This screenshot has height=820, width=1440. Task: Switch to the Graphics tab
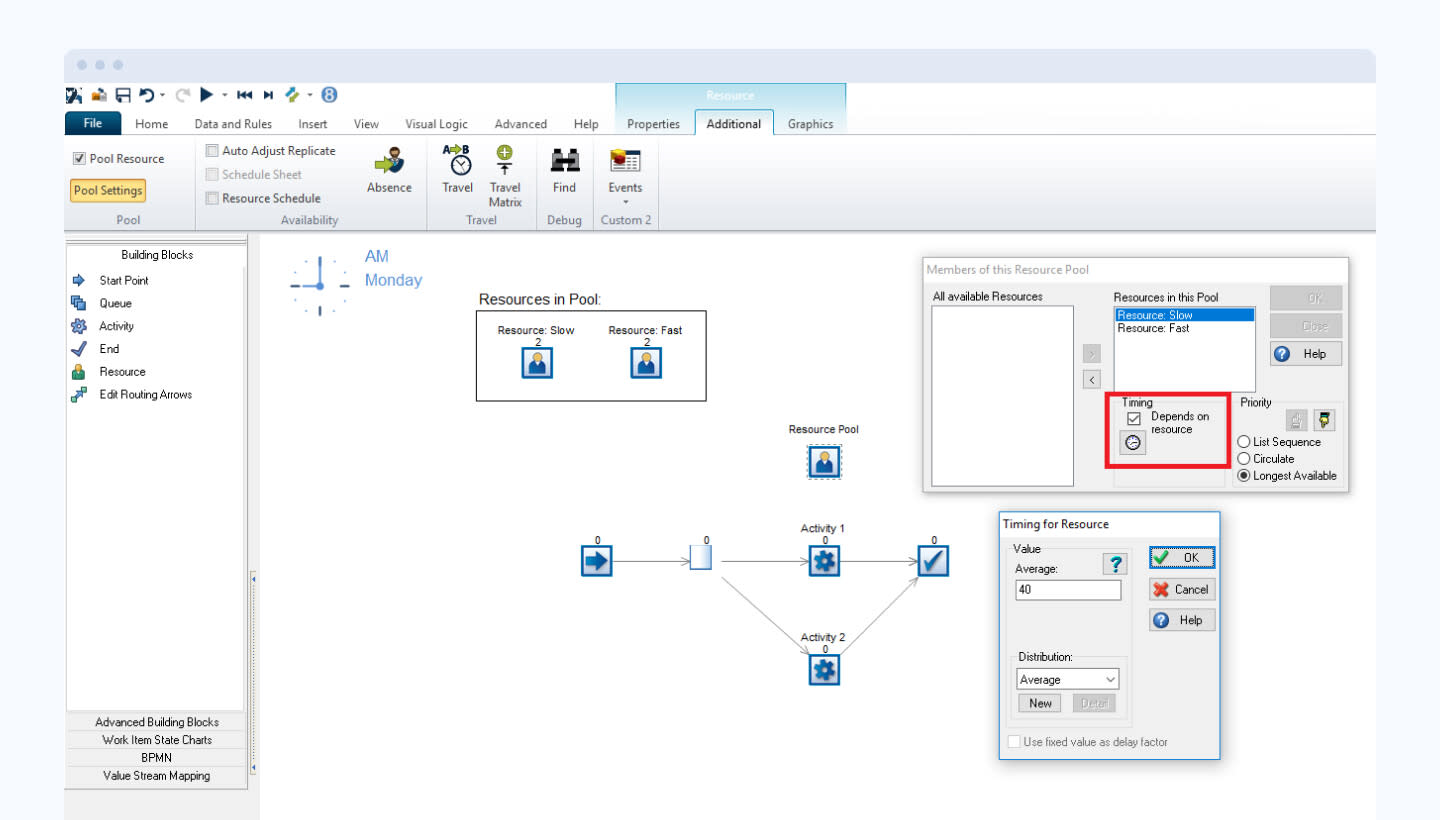pyautogui.click(x=810, y=124)
